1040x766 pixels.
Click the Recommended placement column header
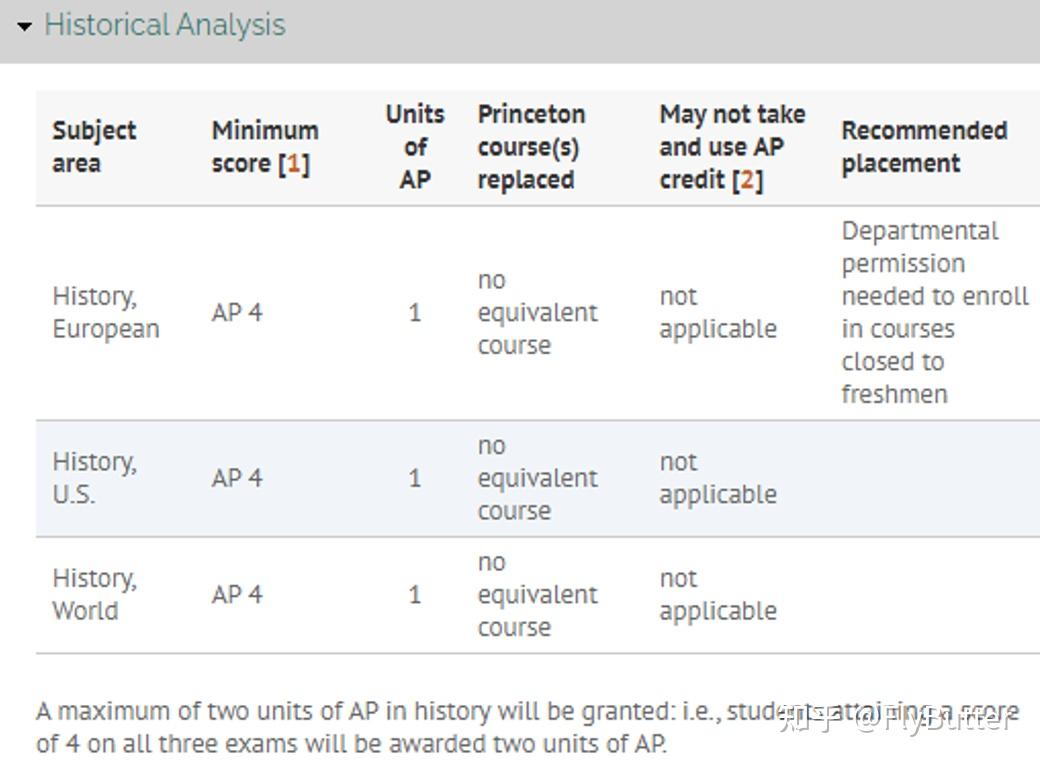923,146
